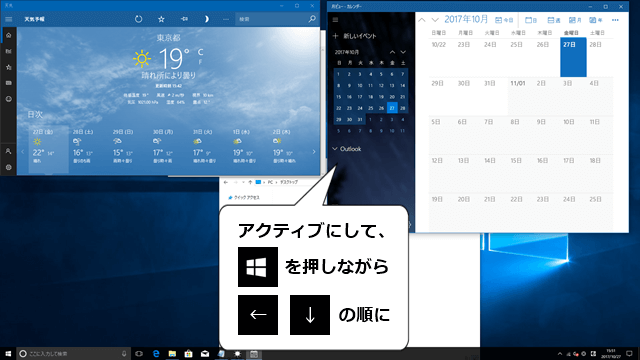Switch temperature units to Fahrenheit (F)

pyautogui.click(x=200, y=62)
